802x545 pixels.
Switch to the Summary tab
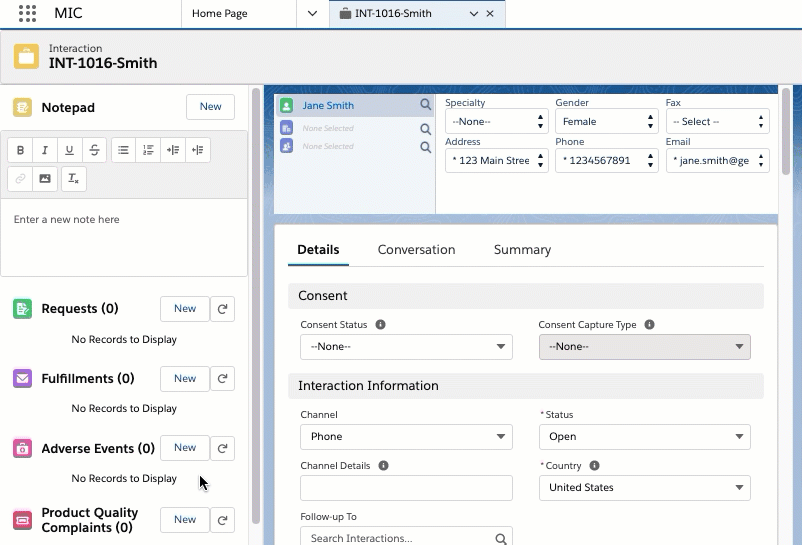(522, 250)
